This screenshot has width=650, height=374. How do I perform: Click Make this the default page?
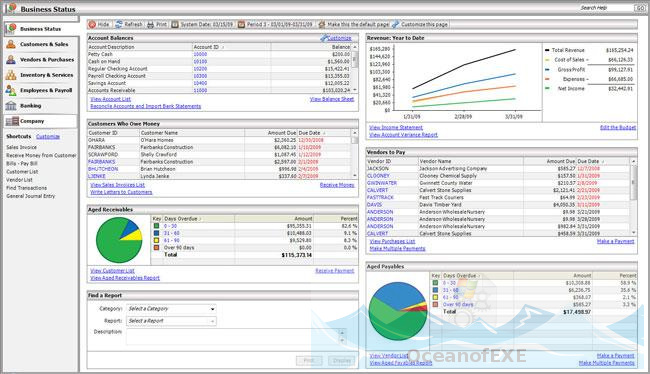(x=354, y=24)
